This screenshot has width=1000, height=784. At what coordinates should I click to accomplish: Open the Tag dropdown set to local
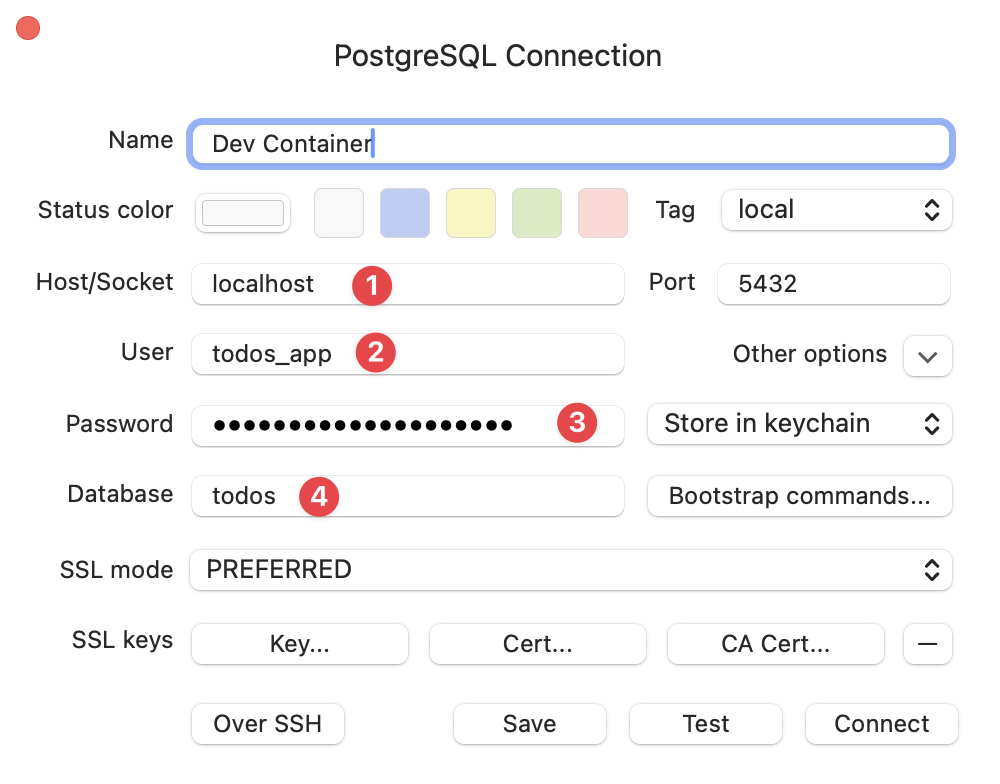[x=836, y=210]
